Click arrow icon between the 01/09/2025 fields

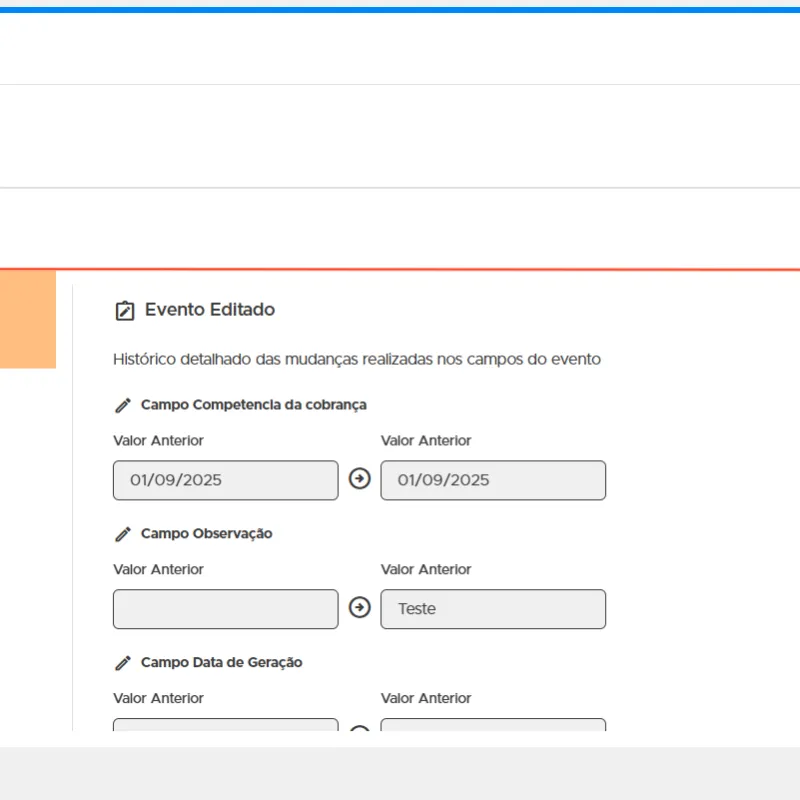pos(359,479)
